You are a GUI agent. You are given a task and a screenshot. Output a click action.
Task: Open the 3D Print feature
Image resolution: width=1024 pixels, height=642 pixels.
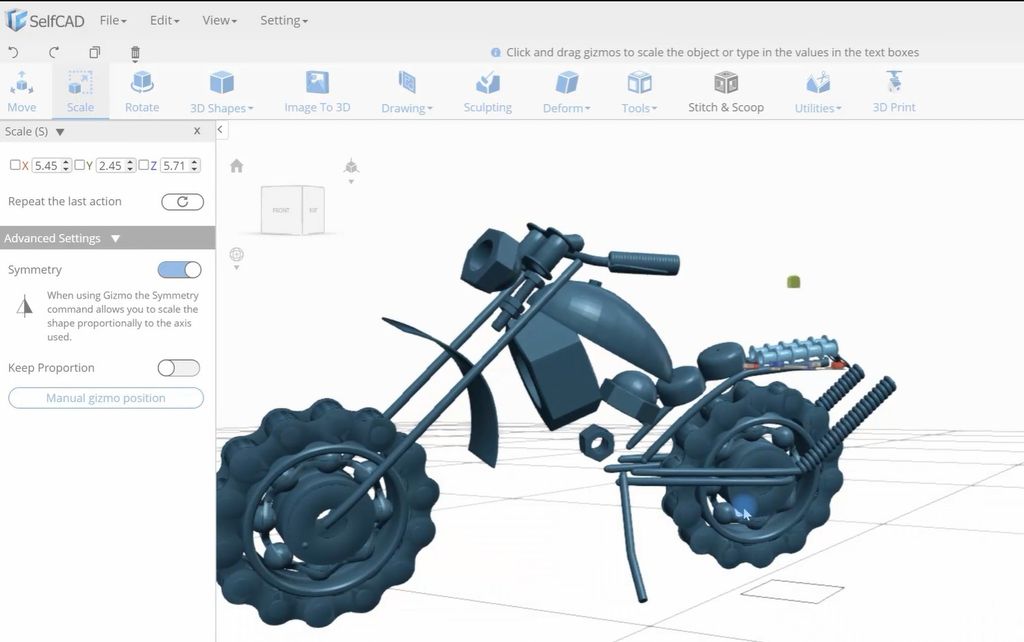[x=893, y=92]
